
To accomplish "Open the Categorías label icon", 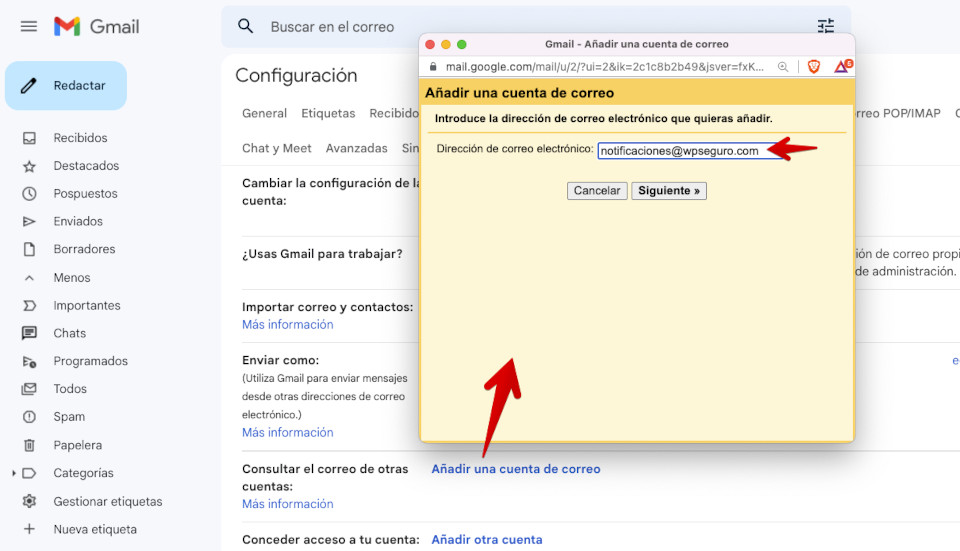I will click(x=29, y=473).
